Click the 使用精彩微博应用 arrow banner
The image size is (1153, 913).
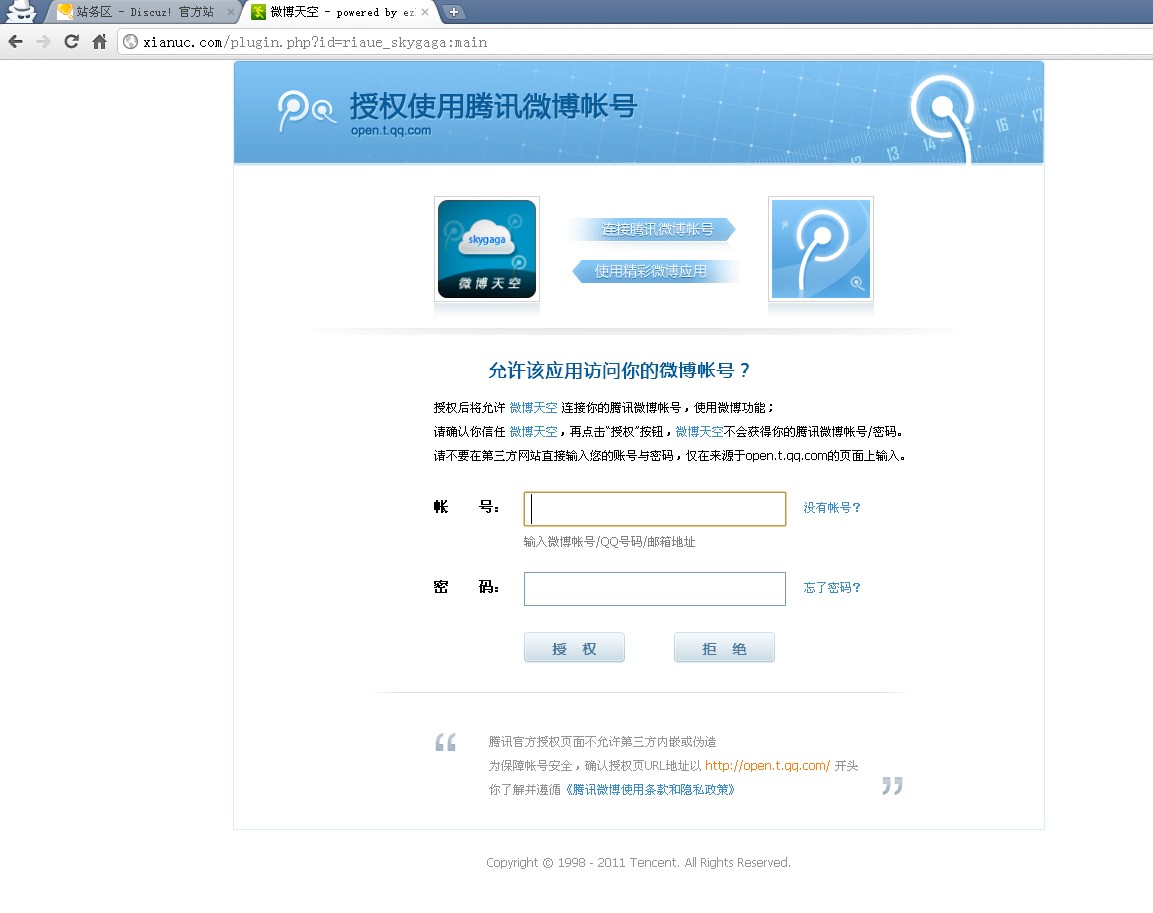(x=652, y=271)
